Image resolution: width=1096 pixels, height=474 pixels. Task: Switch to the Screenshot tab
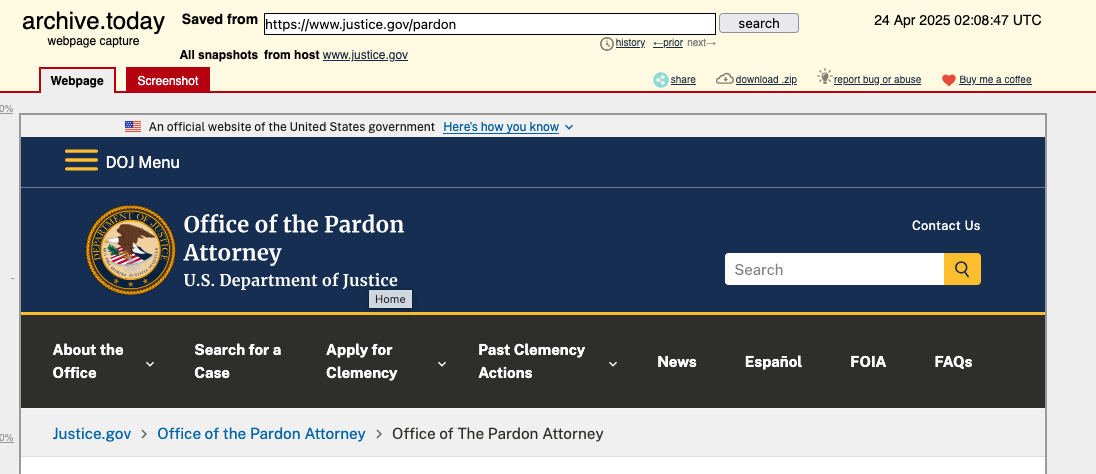168,80
